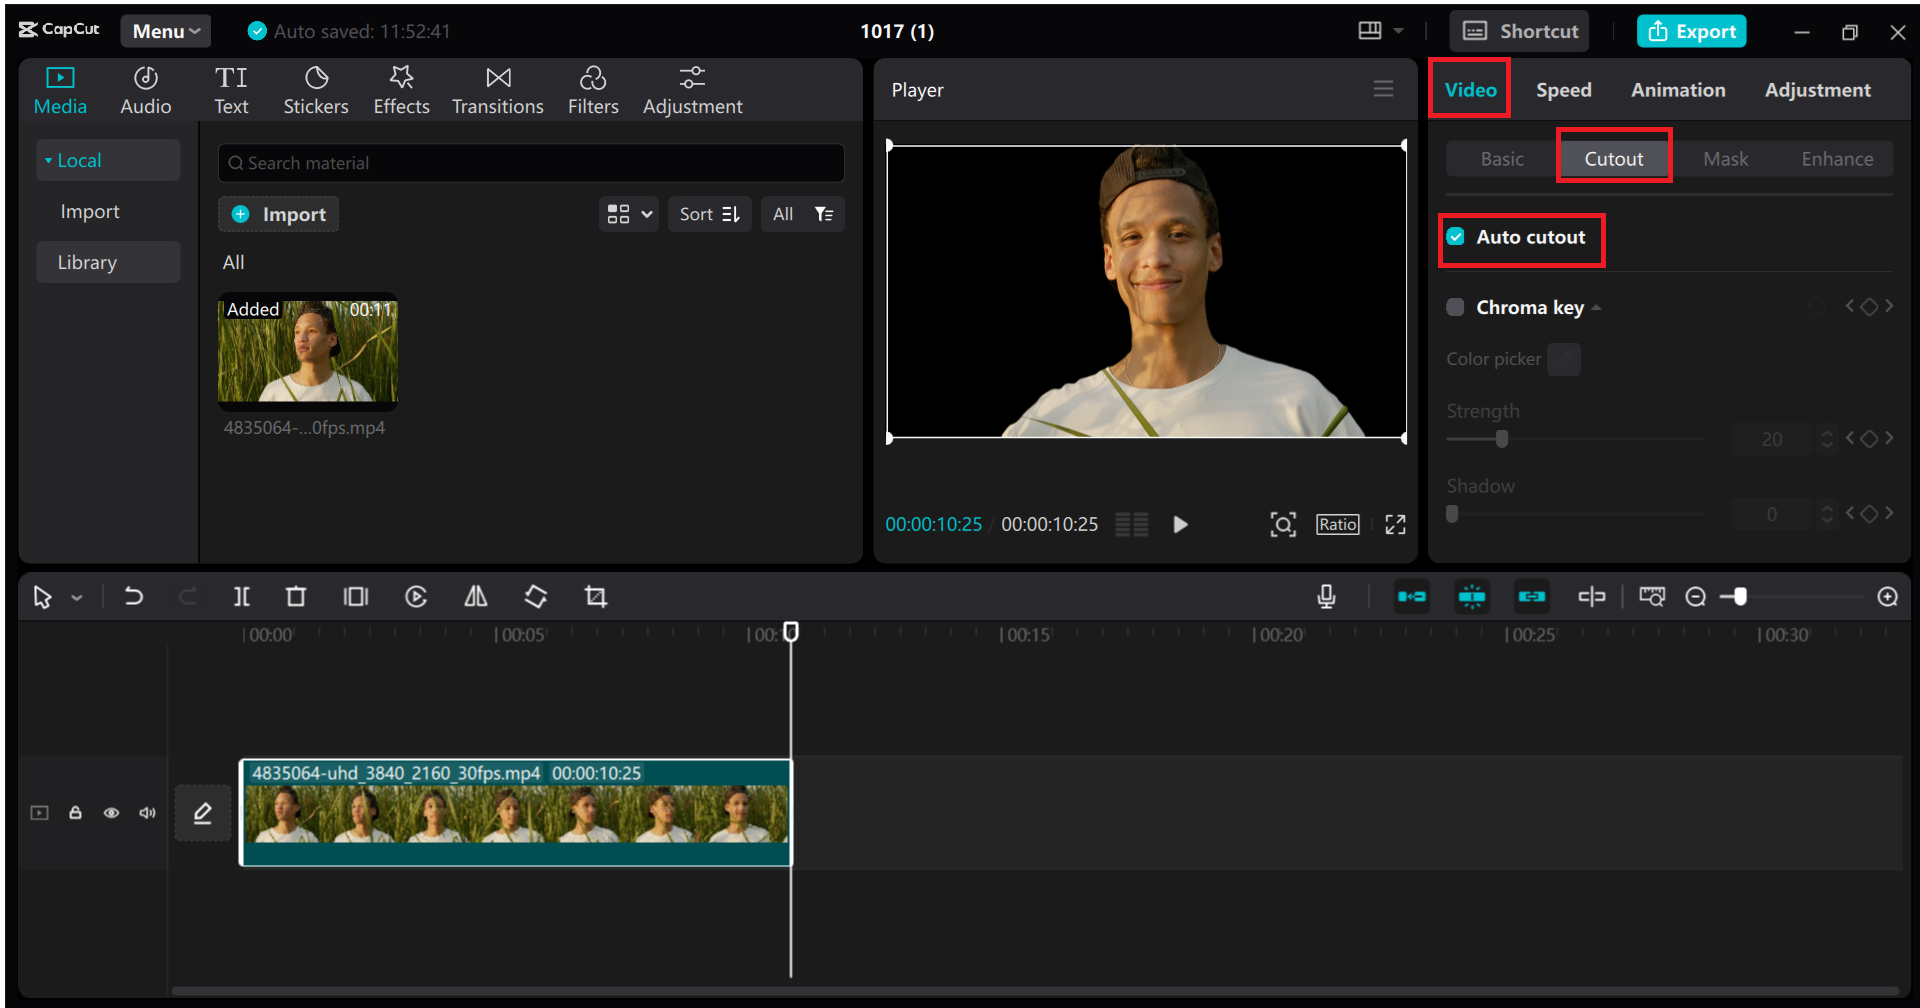Click the timeline zoom out icon
The image size is (1920, 1008).
pos(1696,597)
